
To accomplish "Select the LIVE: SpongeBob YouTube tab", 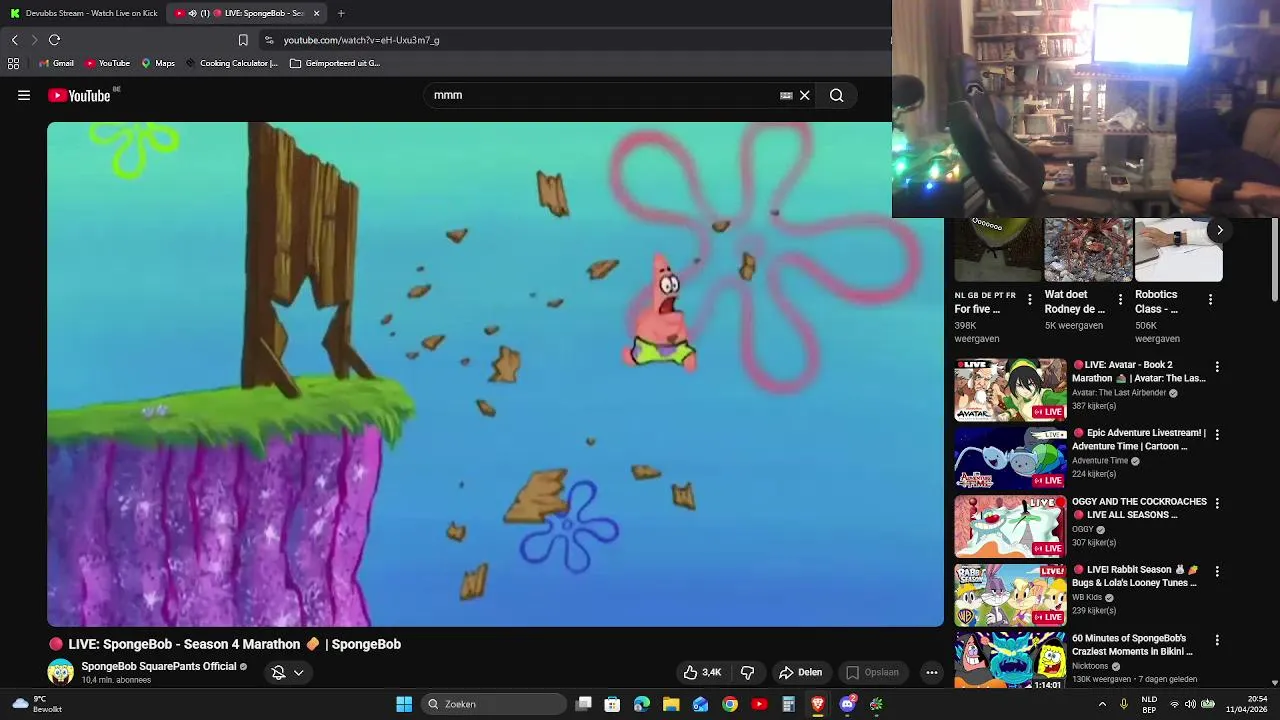I will 246,13.
